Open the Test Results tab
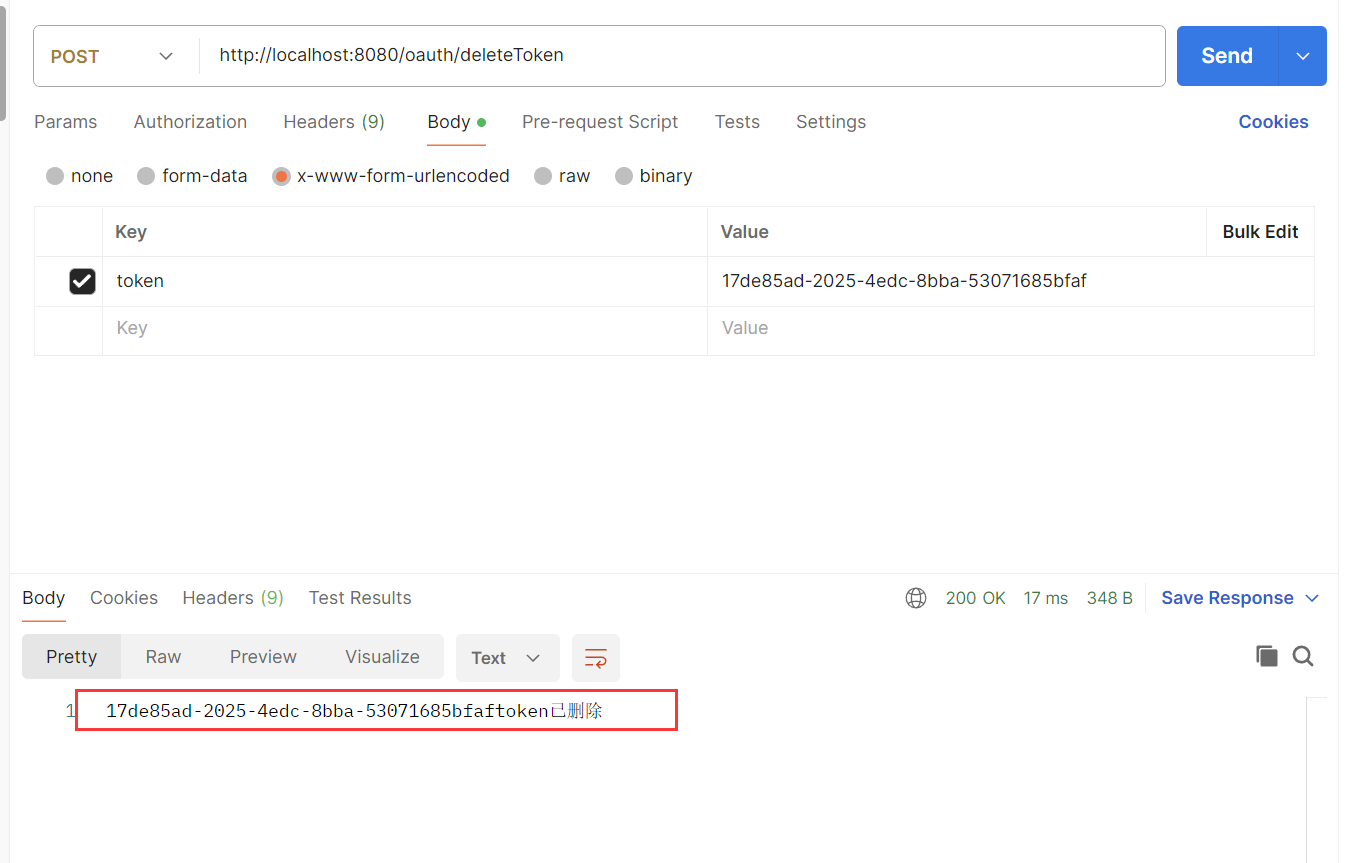The height and width of the screenshot is (863, 1350). [360, 598]
